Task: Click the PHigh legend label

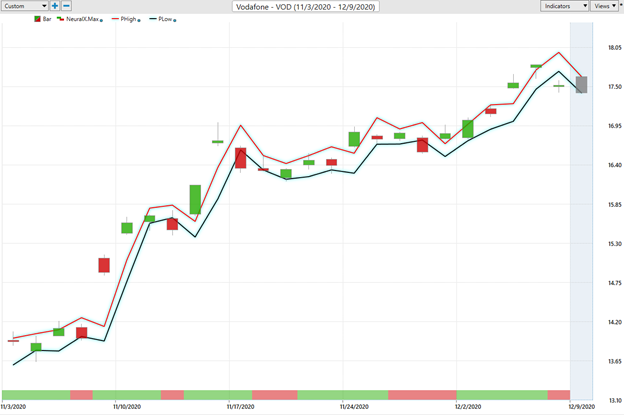Action: pos(128,19)
